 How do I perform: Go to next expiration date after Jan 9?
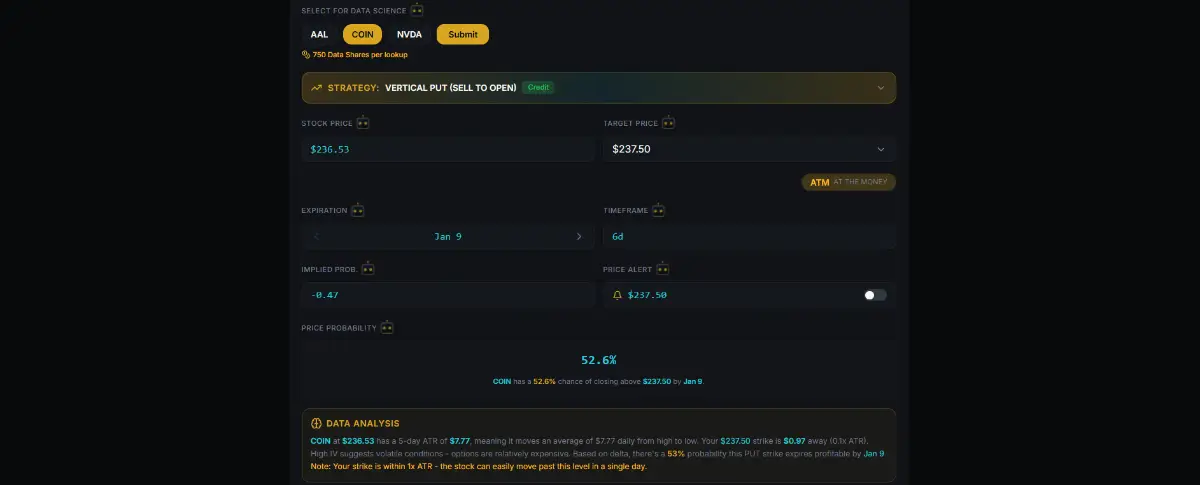point(579,237)
